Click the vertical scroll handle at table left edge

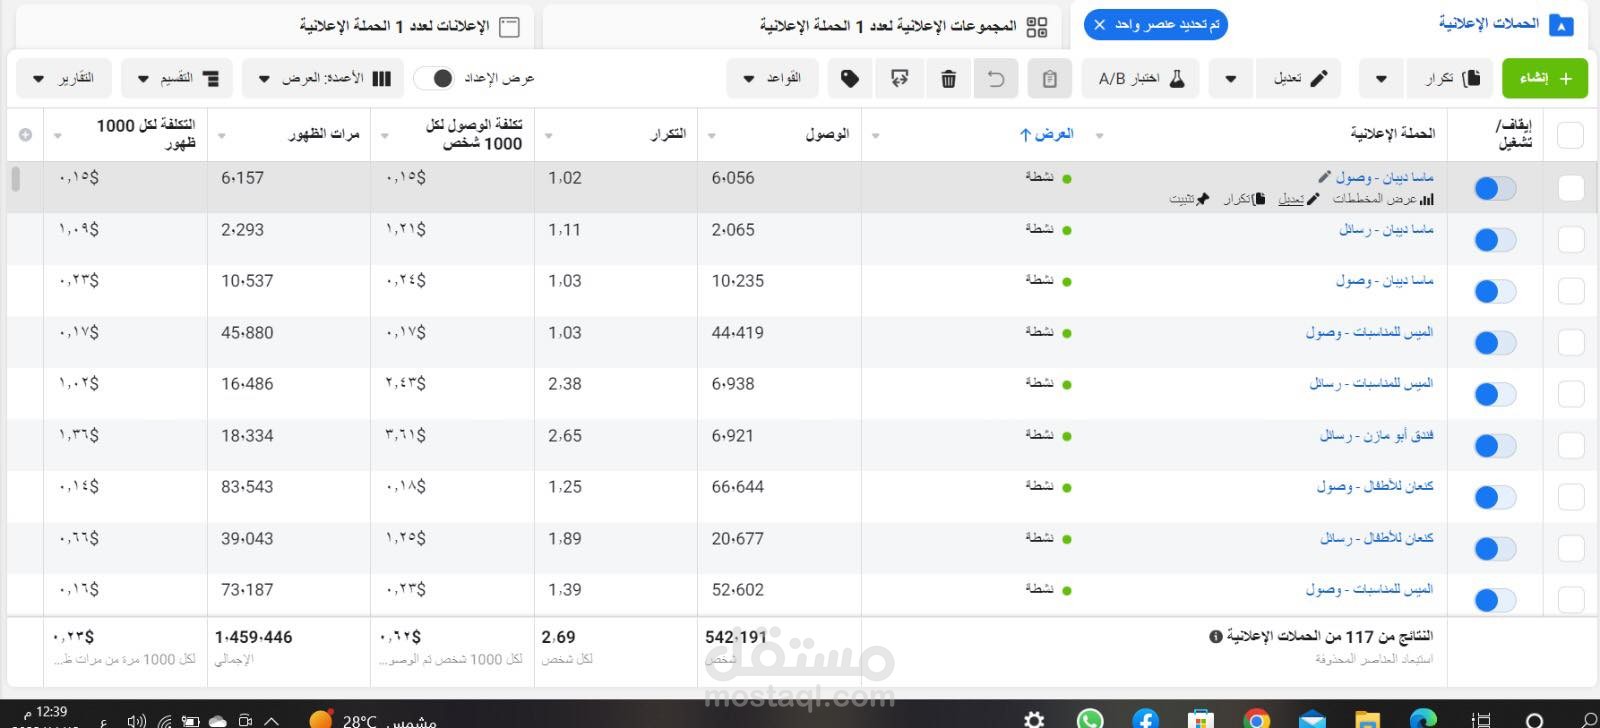15,178
